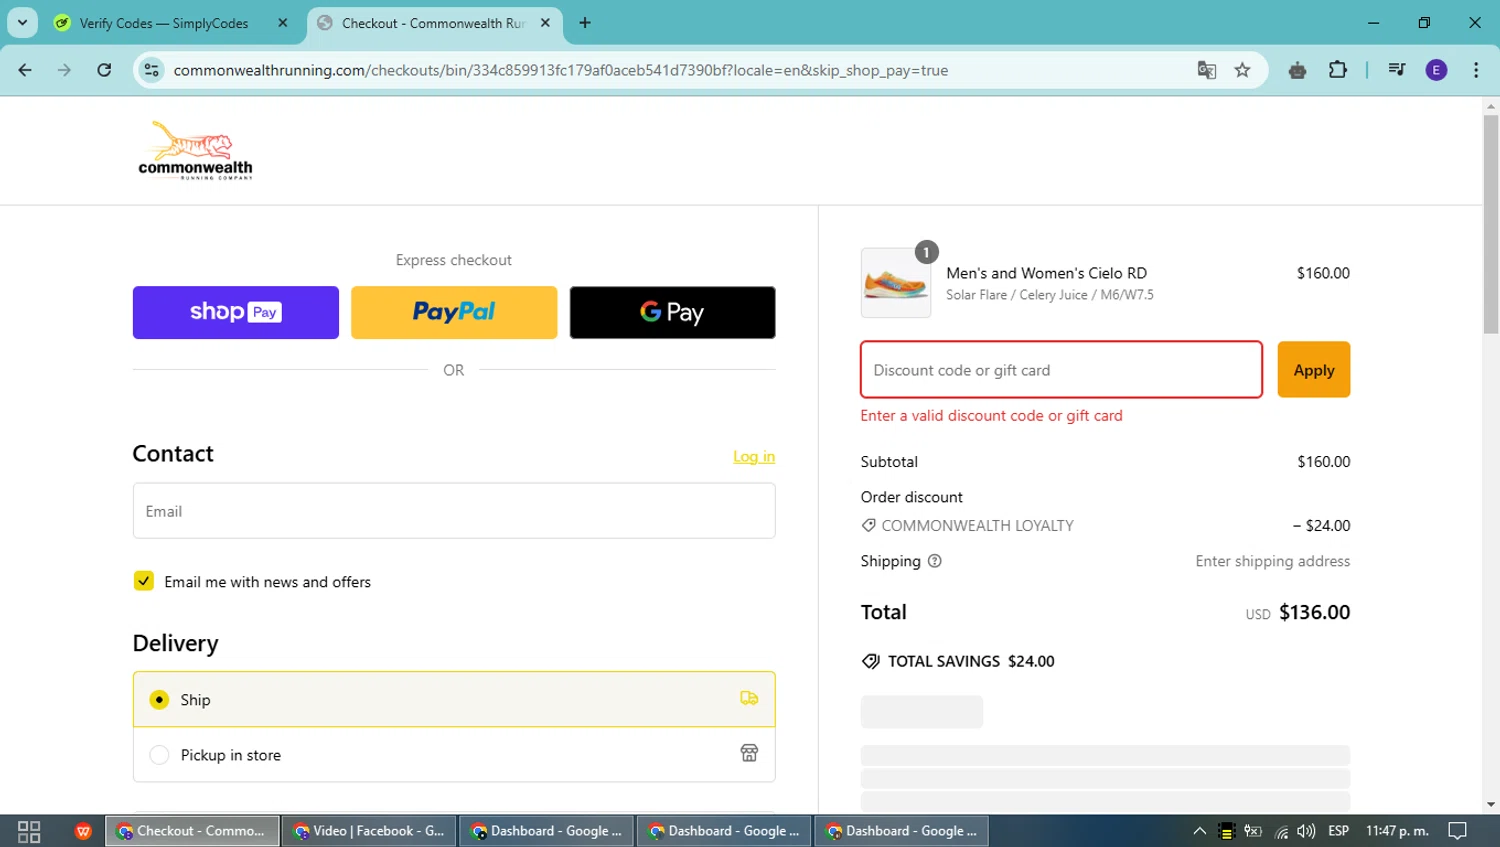Follow the Log in link
Image resolution: width=1500 pixels, height=847 pixels.
pos(754,456)
